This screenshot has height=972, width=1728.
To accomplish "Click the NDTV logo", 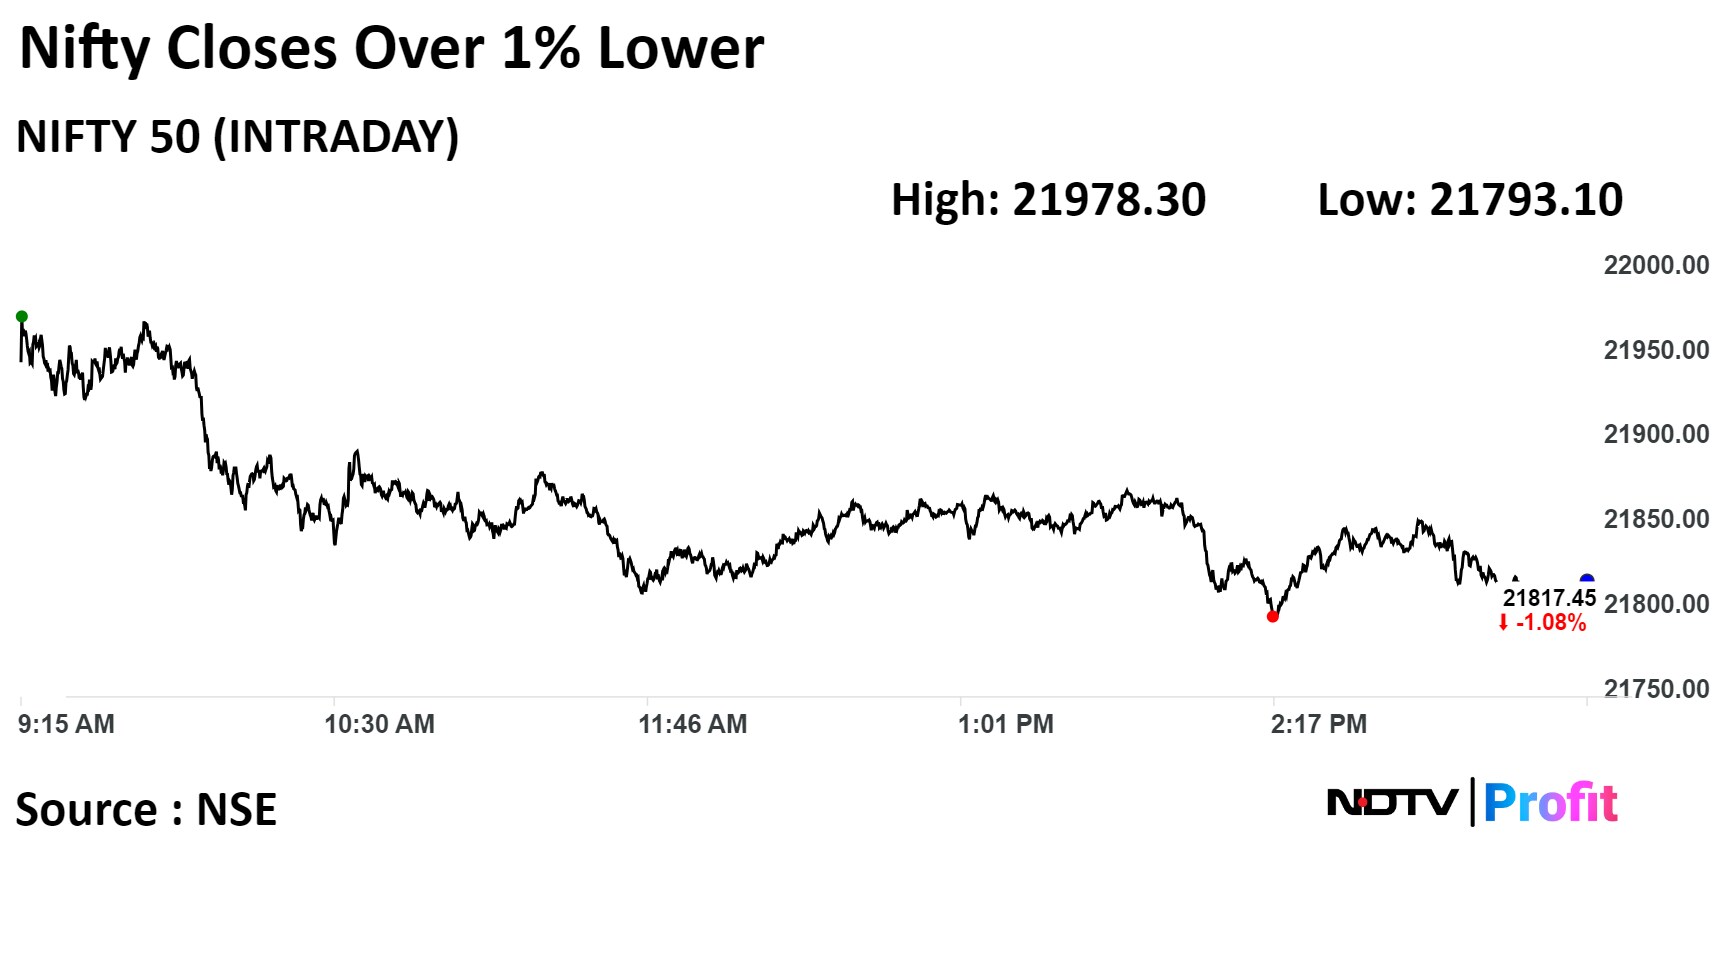I will click(x=1392, y=802).
